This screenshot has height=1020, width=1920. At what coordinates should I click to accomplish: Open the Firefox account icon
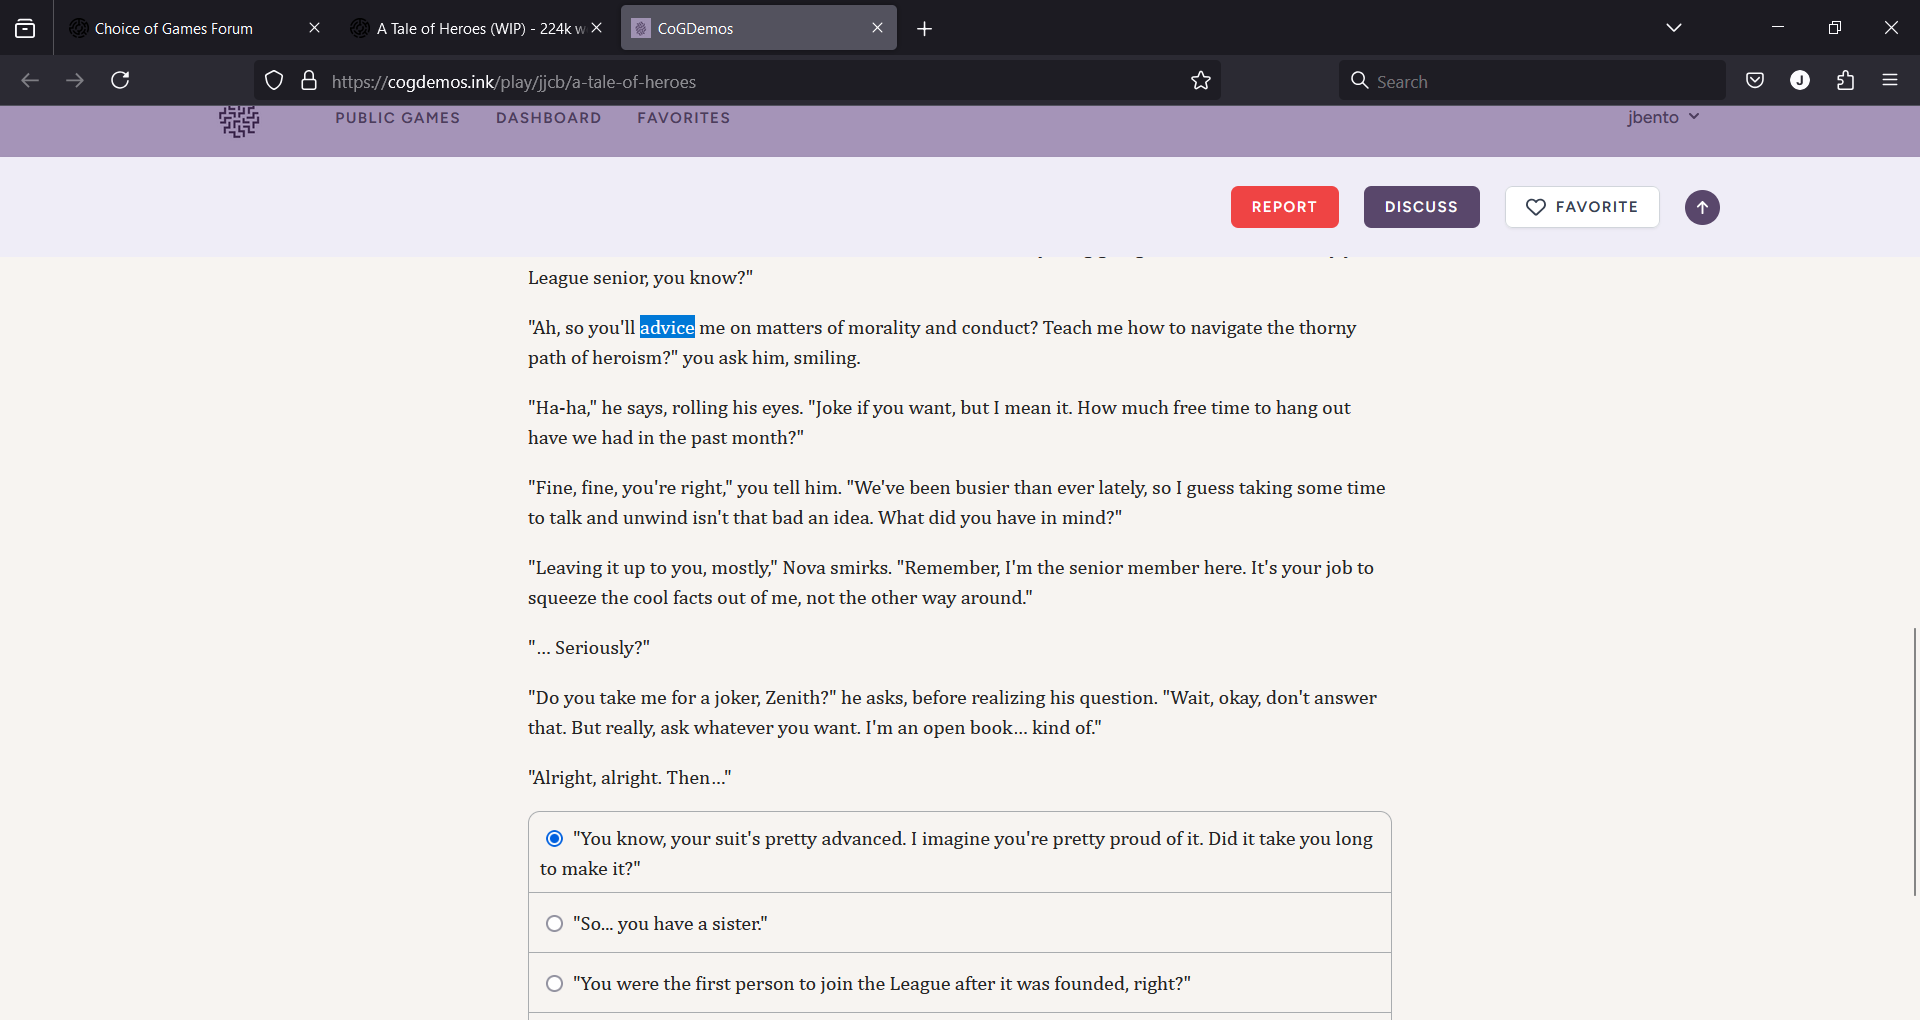point(1800,80)
